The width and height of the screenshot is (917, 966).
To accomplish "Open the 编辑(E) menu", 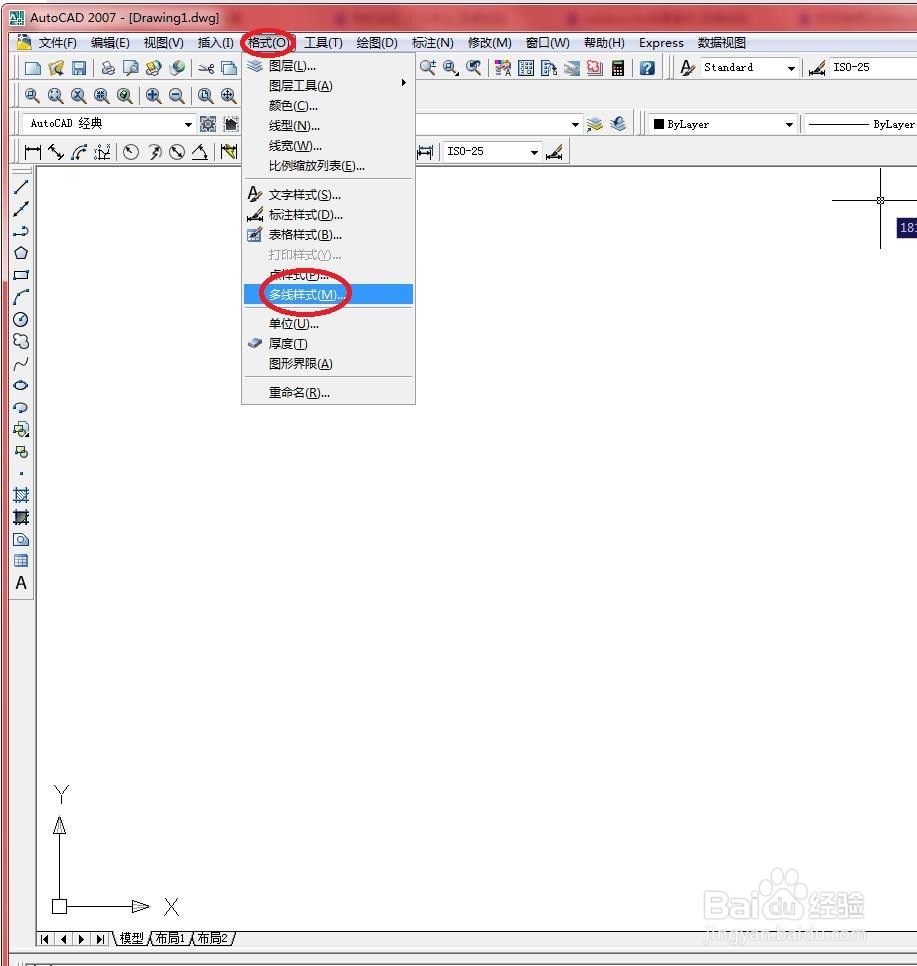I will (x=110, y=43).
